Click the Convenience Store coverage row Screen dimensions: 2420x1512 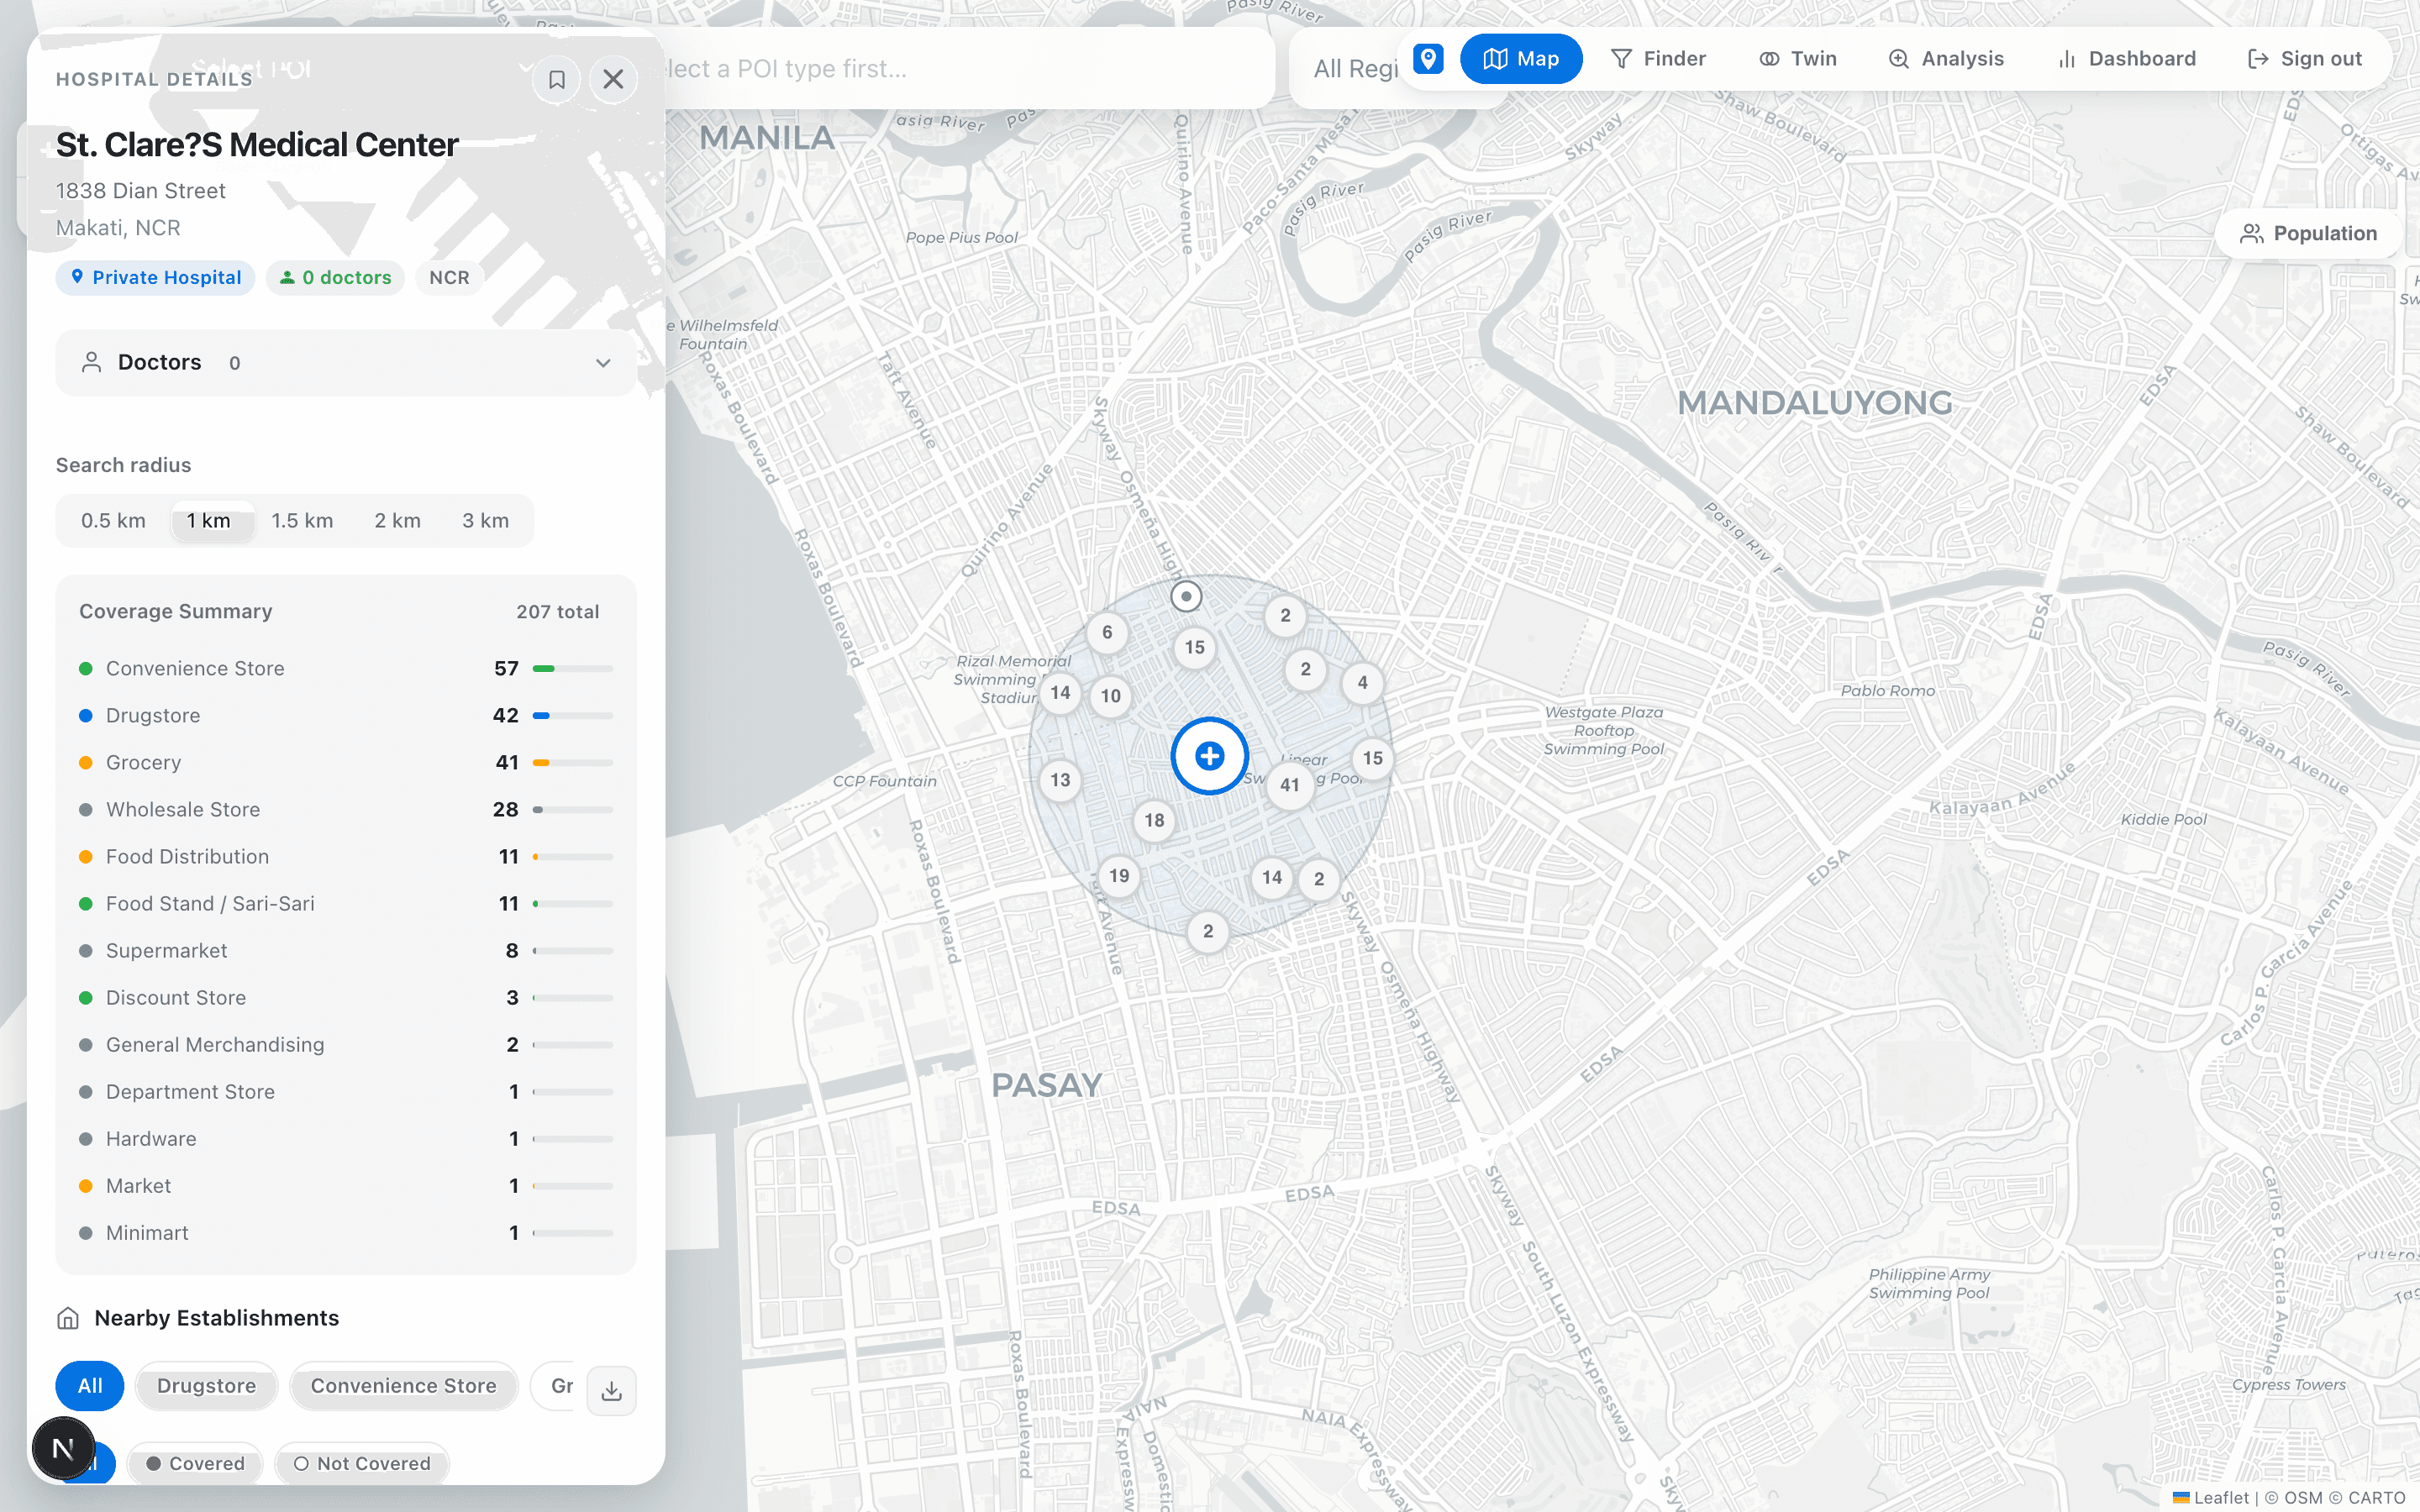346,668
